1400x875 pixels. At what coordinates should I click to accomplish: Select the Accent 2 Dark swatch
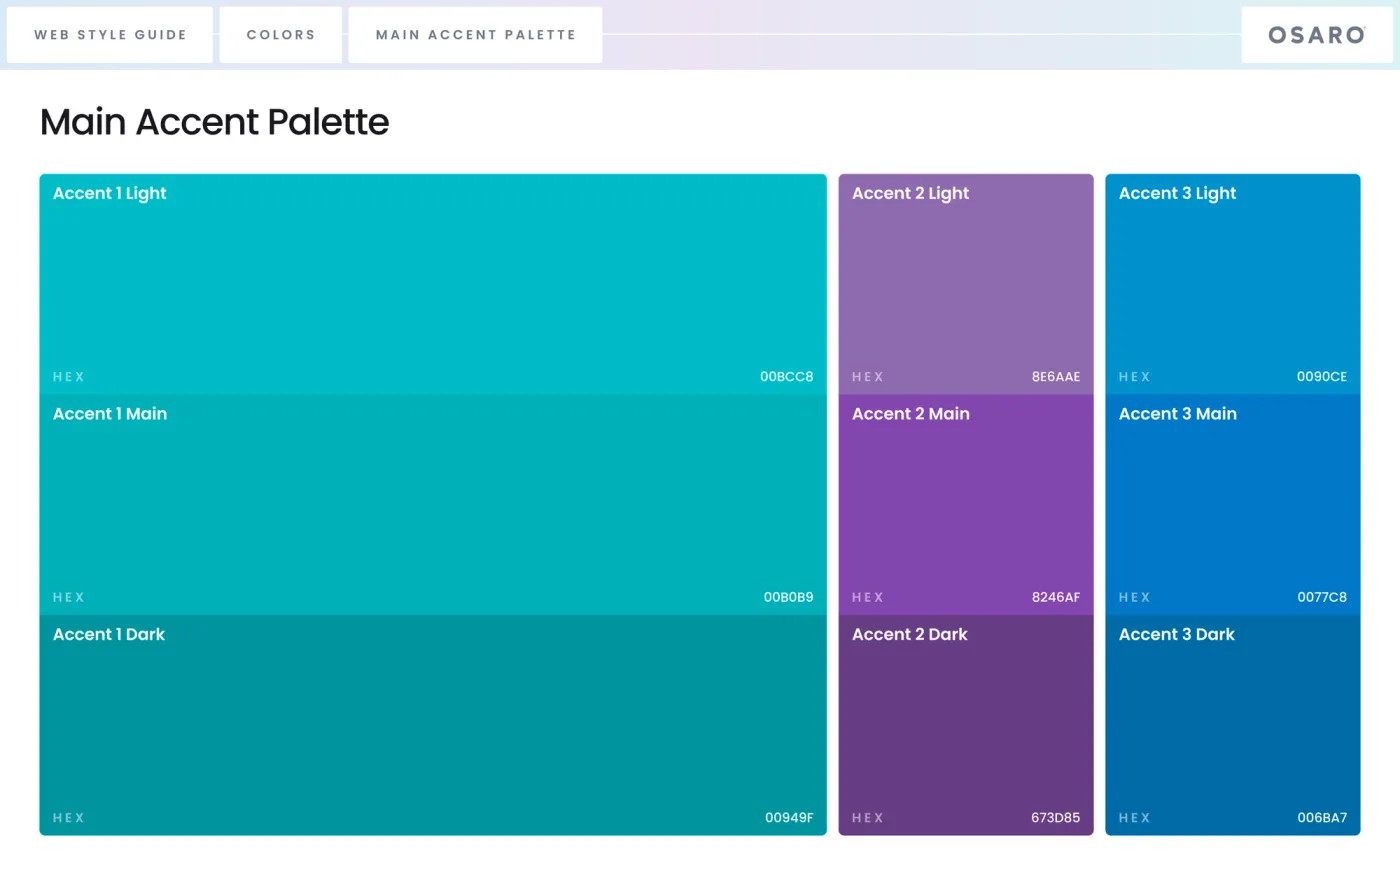(x=966, y=725)
